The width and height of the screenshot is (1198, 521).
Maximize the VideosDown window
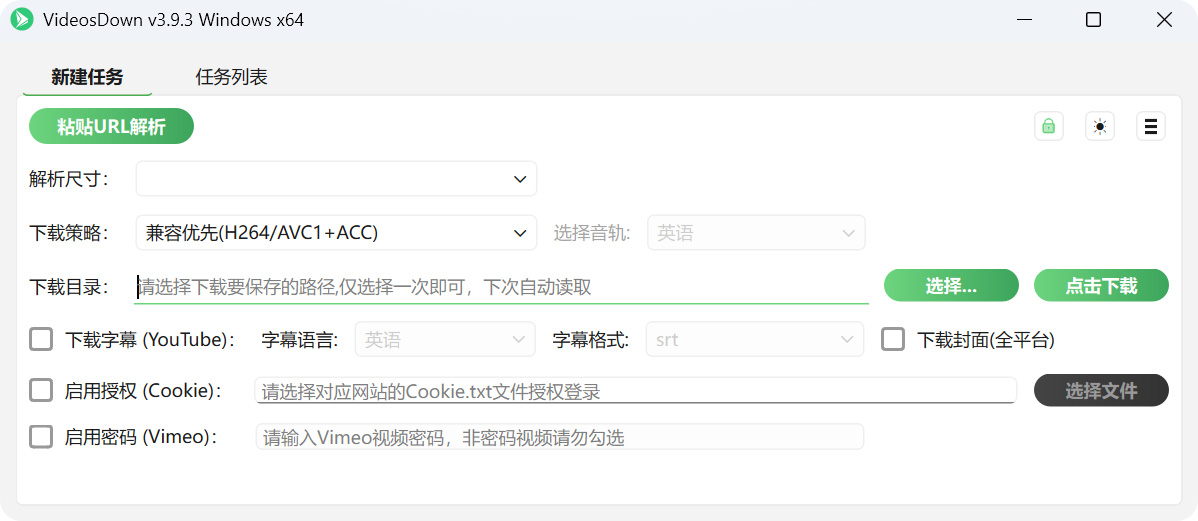click(x=1093, y=20)
